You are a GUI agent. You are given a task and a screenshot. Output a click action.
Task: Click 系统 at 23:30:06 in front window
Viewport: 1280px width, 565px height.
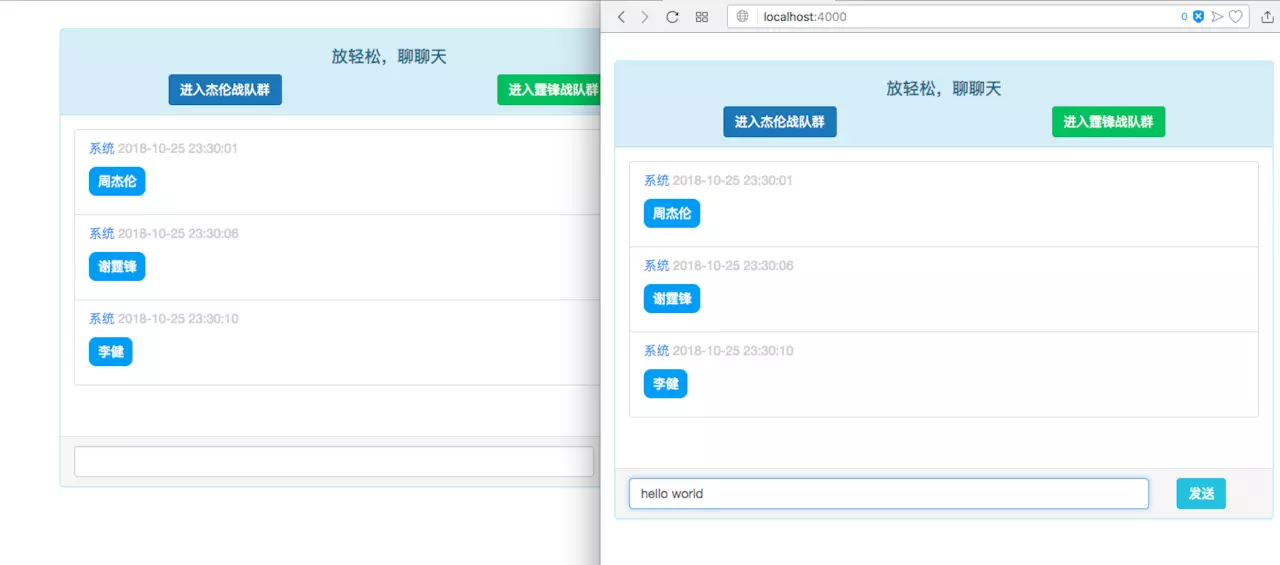tap(657, 266)
